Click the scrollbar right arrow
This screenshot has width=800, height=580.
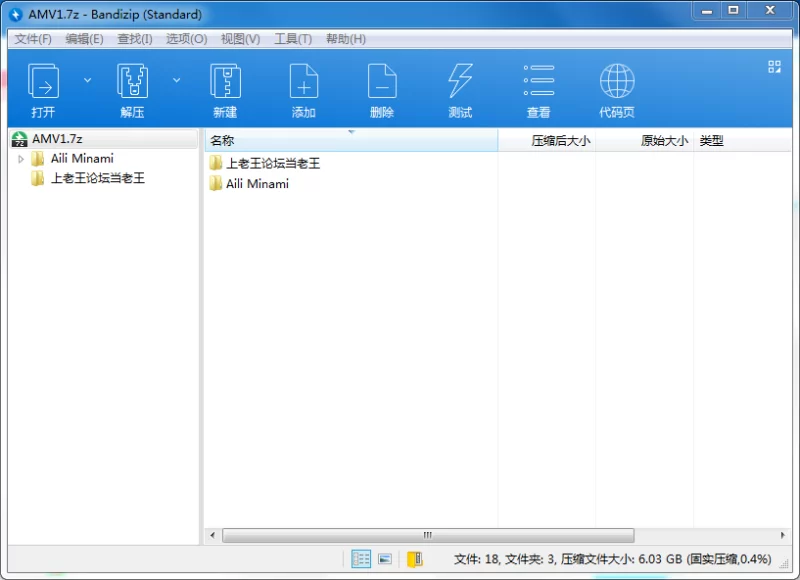783,535
